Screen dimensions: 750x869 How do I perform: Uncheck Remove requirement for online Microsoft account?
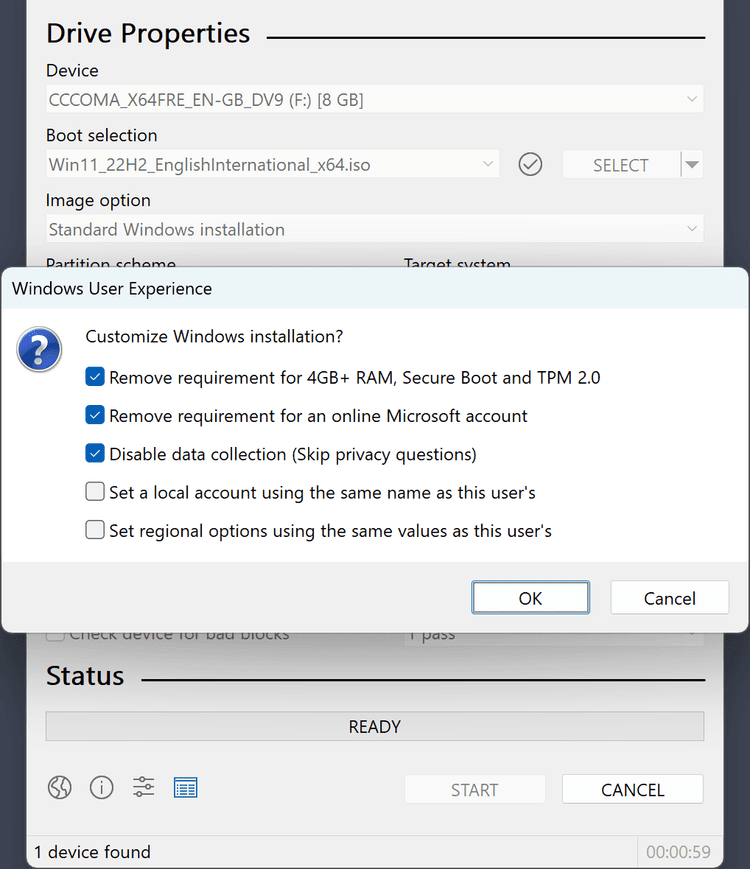95,416
